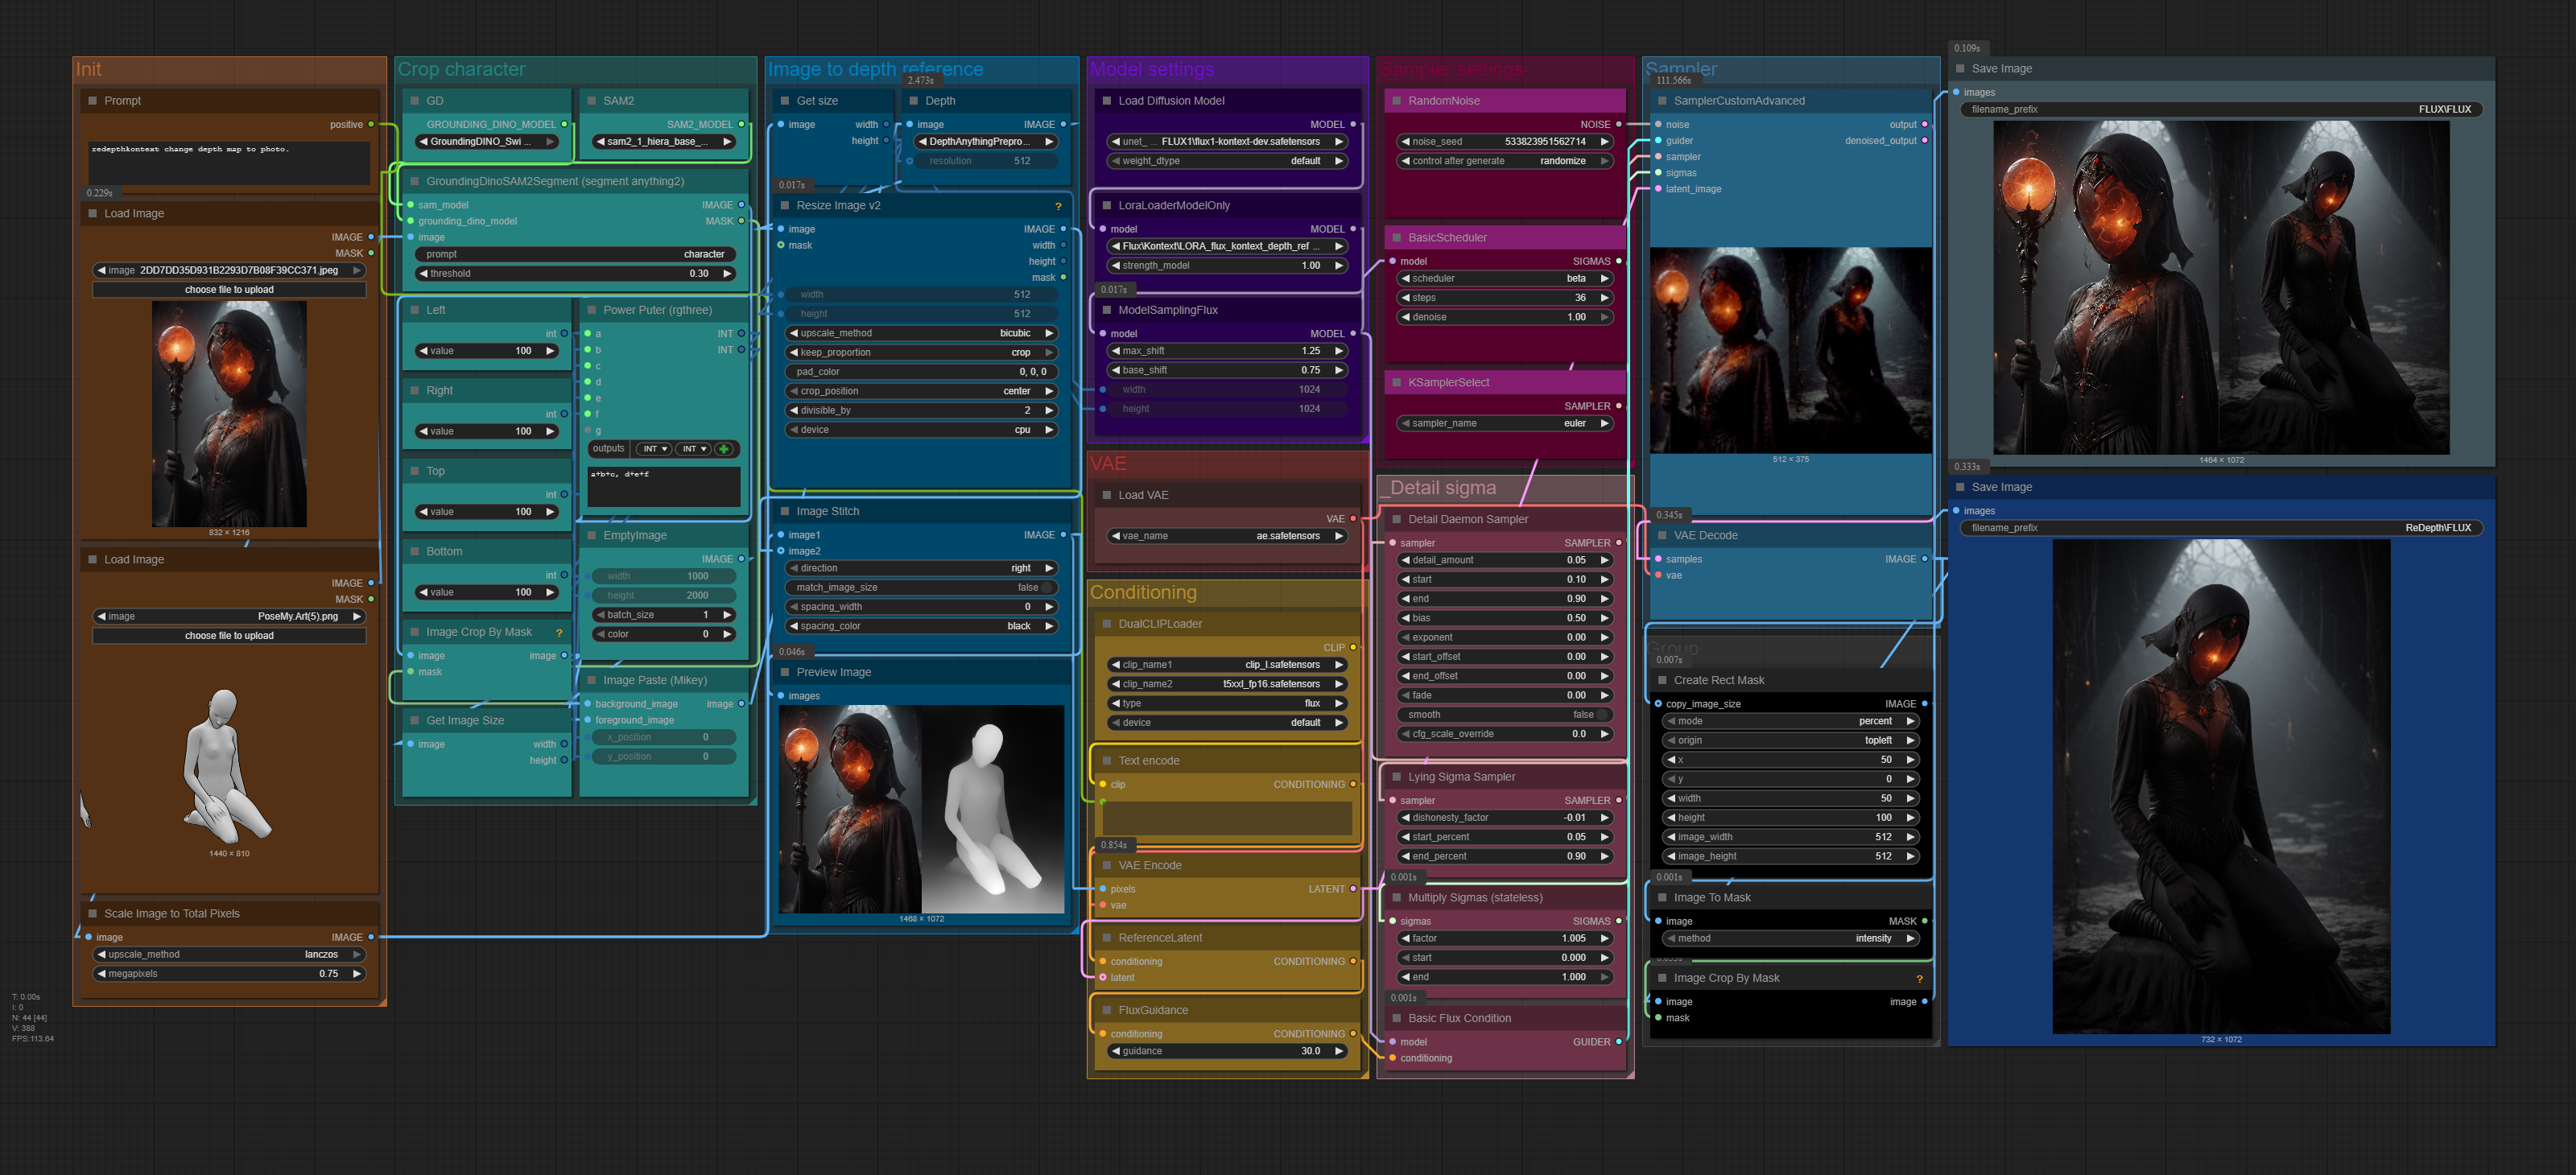Open the vae_name ae.safetensors selector
The height and width of the screenshot is (1175, 2576).
point(1227,536)
